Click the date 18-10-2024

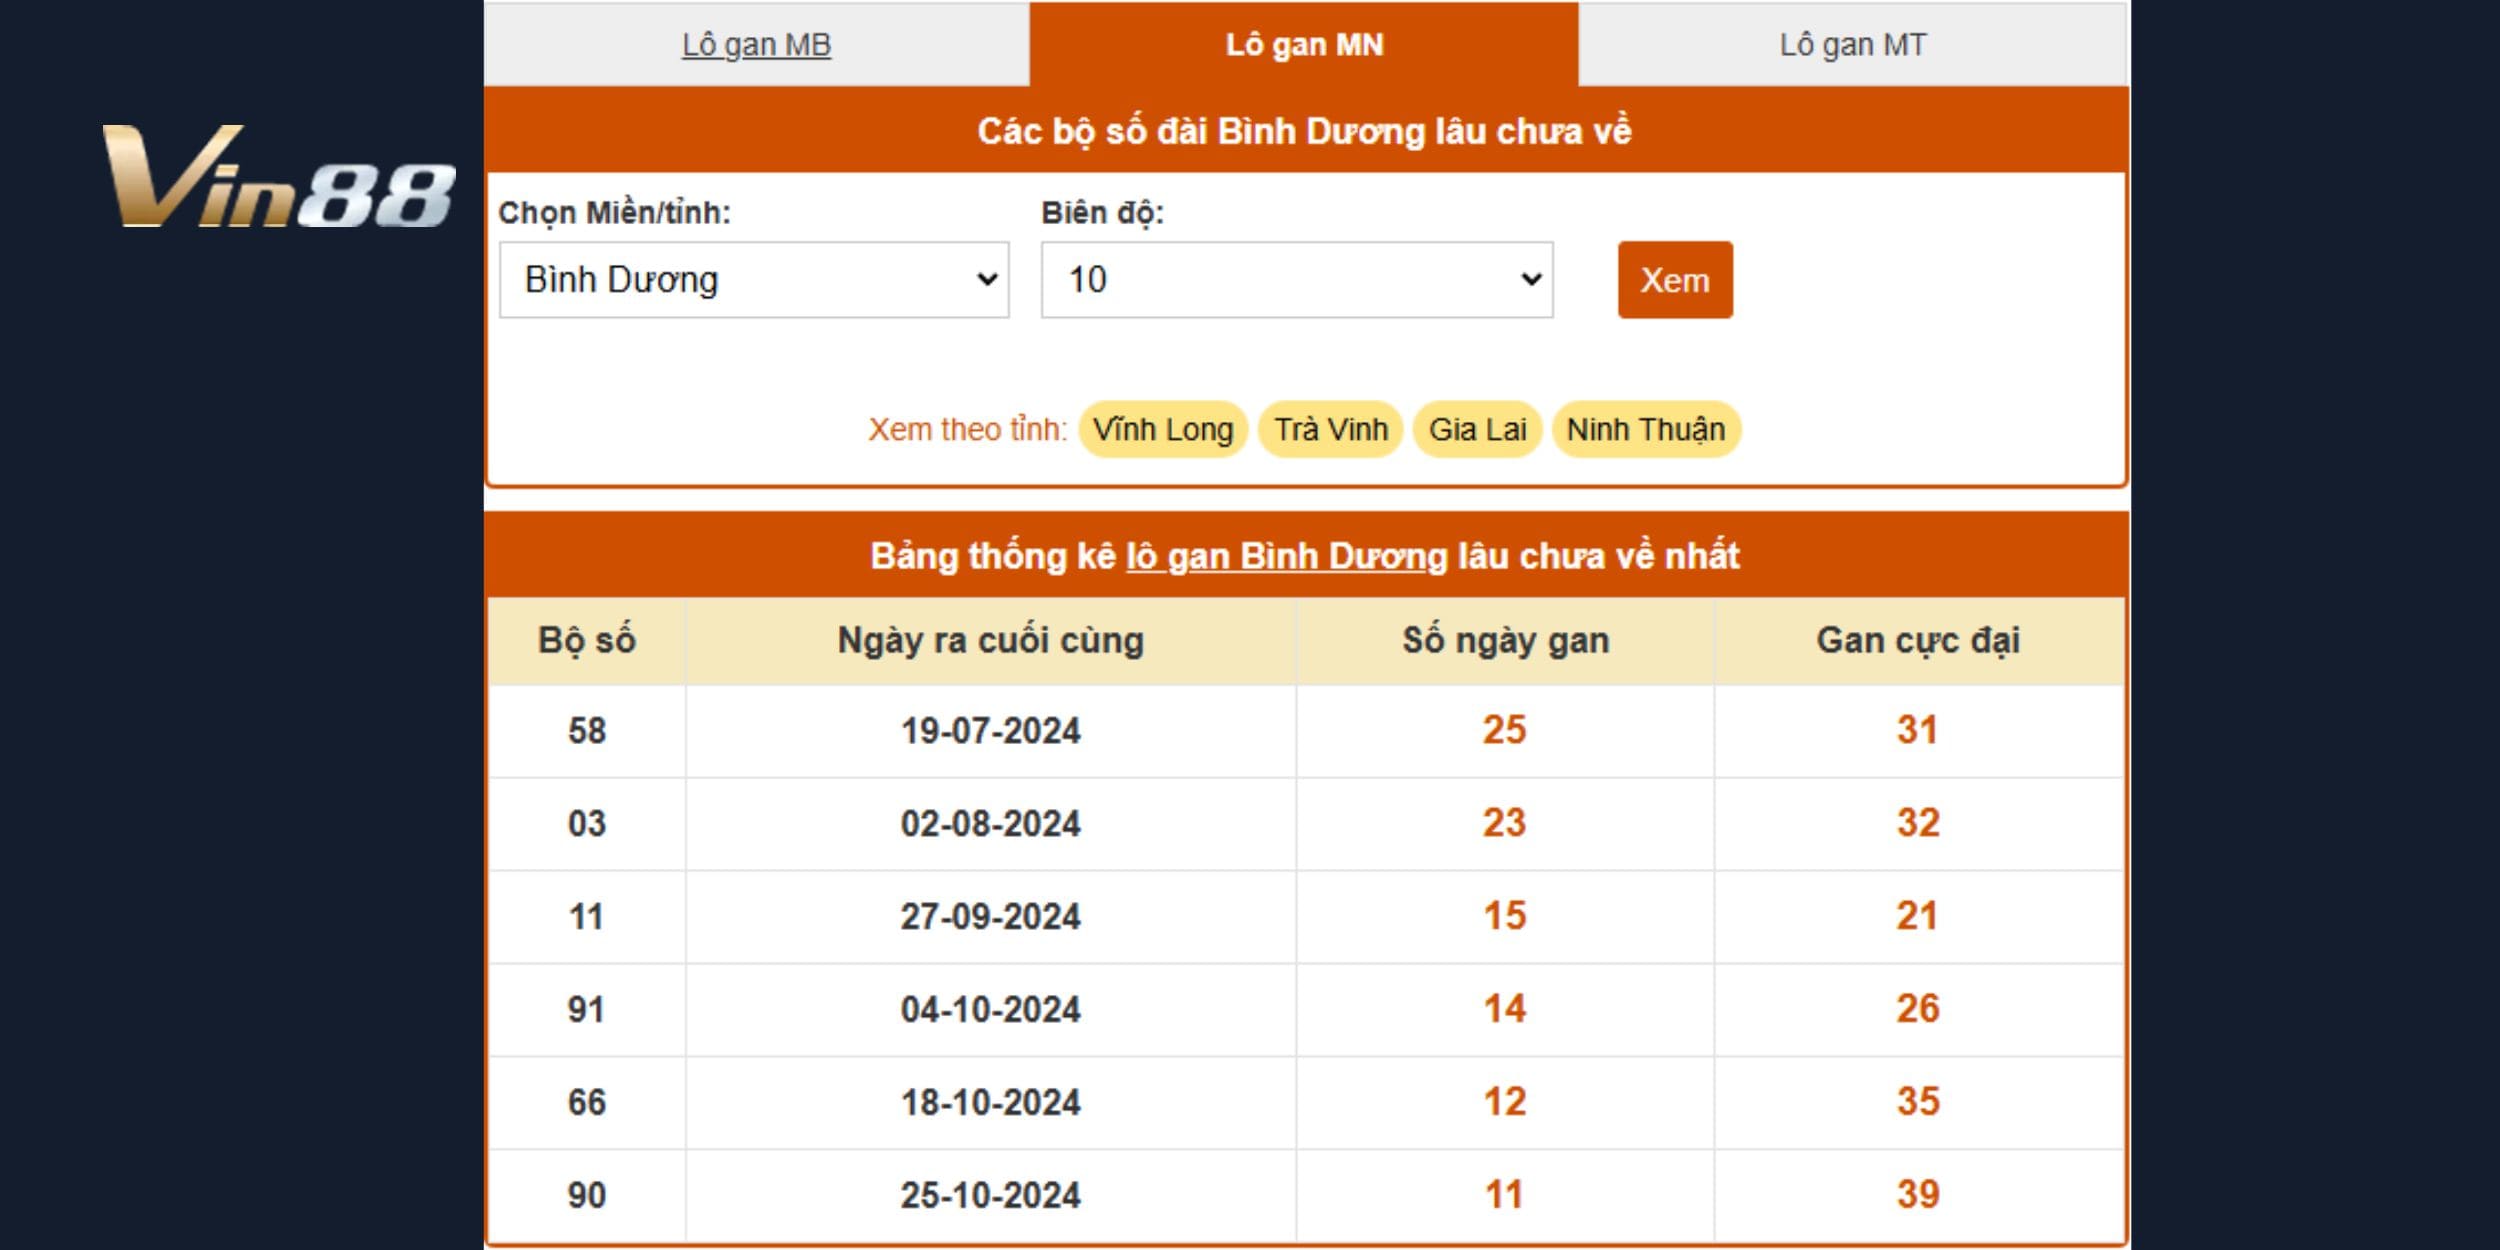pos(991,1103)
